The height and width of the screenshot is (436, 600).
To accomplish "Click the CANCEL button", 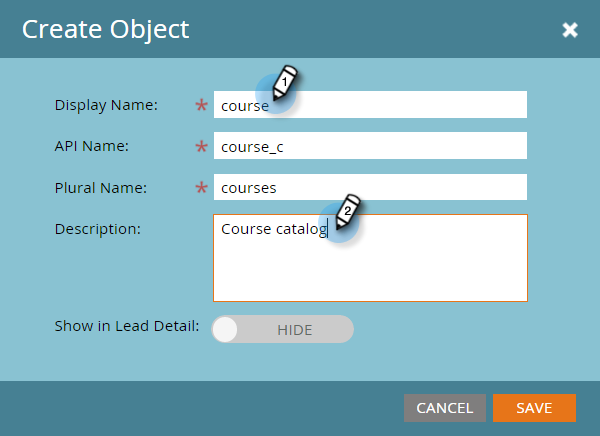I will click(x=445, y=407).
